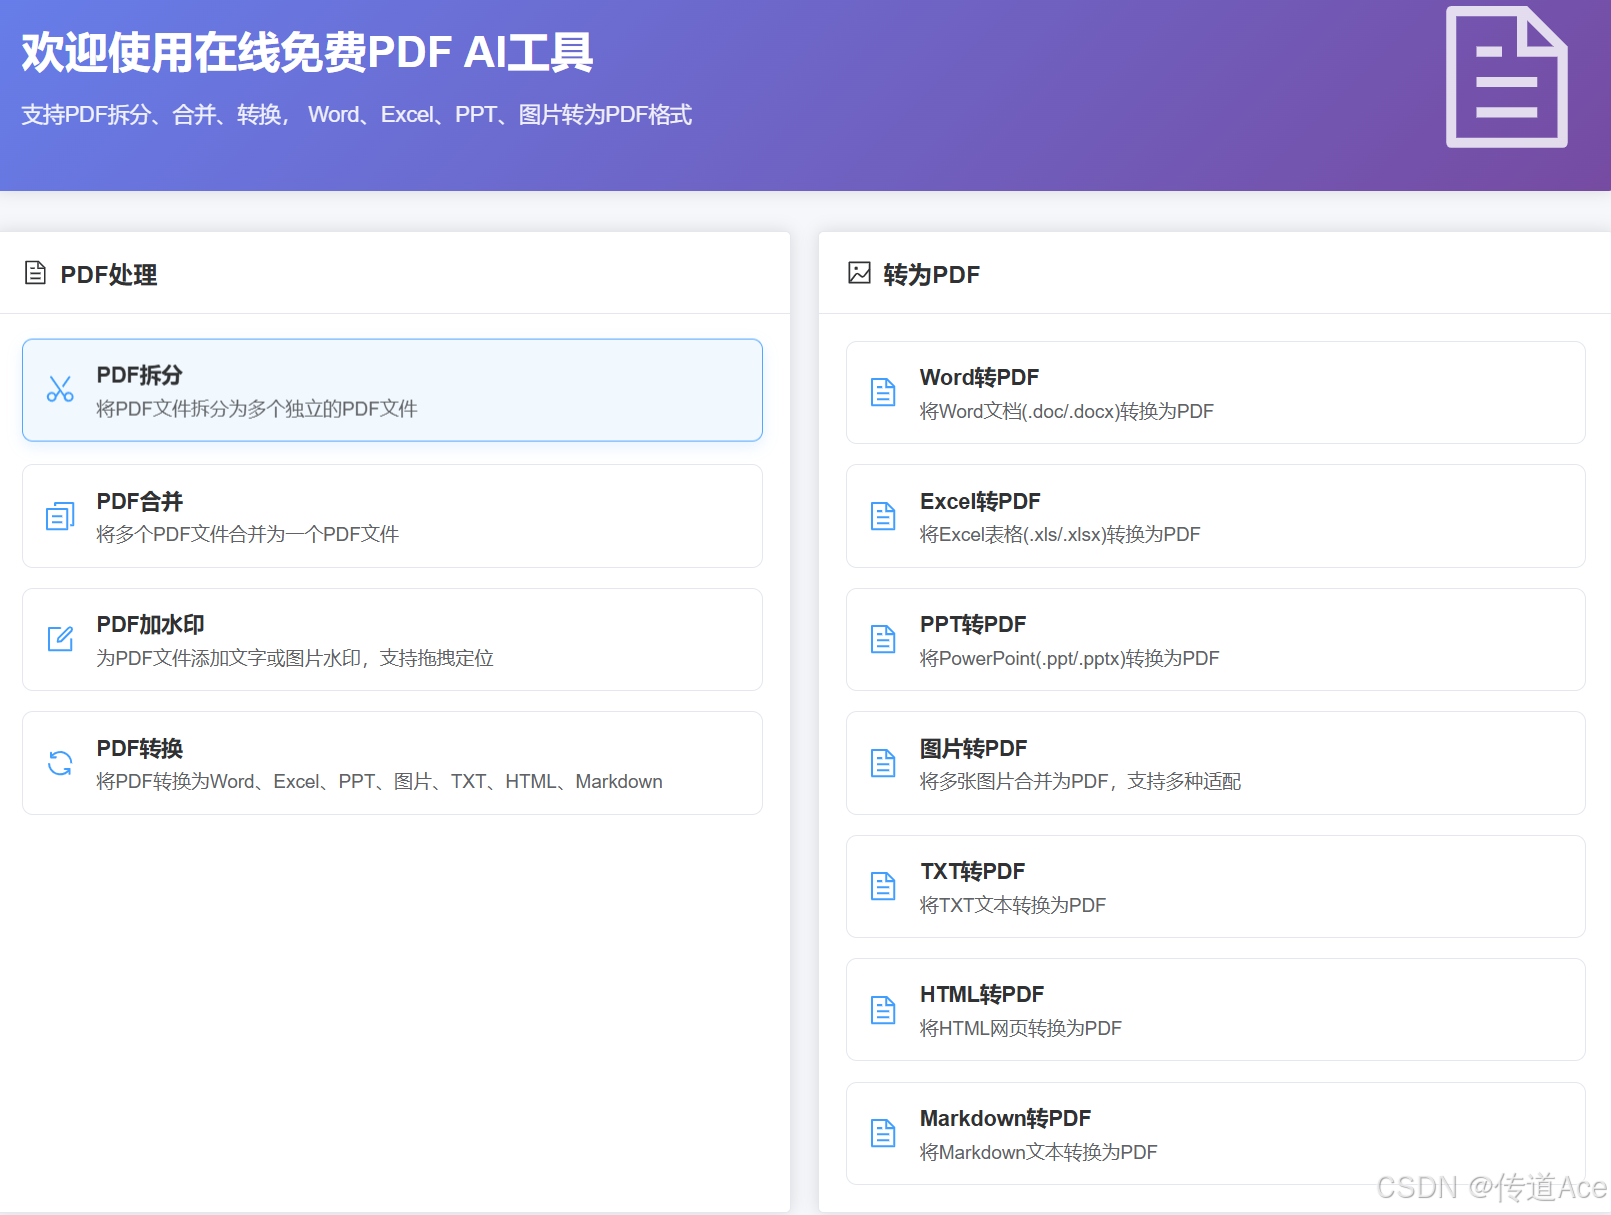This screenshot has height=1215, width=1611.
Task: Click the text 将多张图片合并为PDF，支持多种适配
Action: coord(1080,781)
